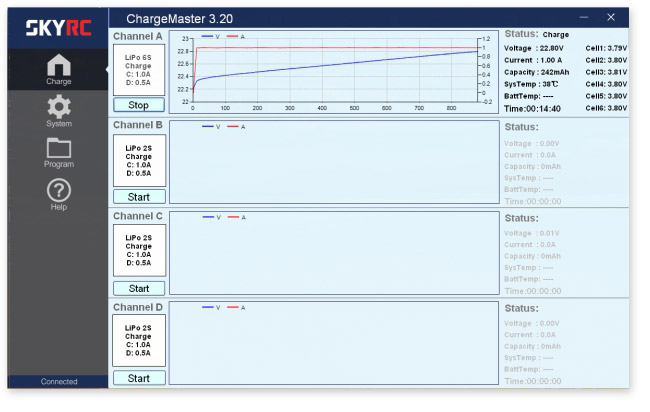Click Cell4 3.80V value

pos(606,84)
